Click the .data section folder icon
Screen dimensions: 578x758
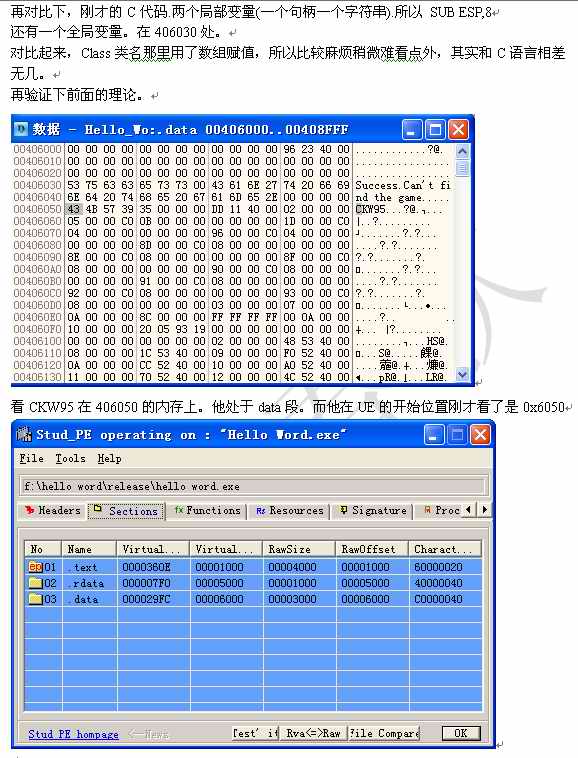click(x=36, y=599)
